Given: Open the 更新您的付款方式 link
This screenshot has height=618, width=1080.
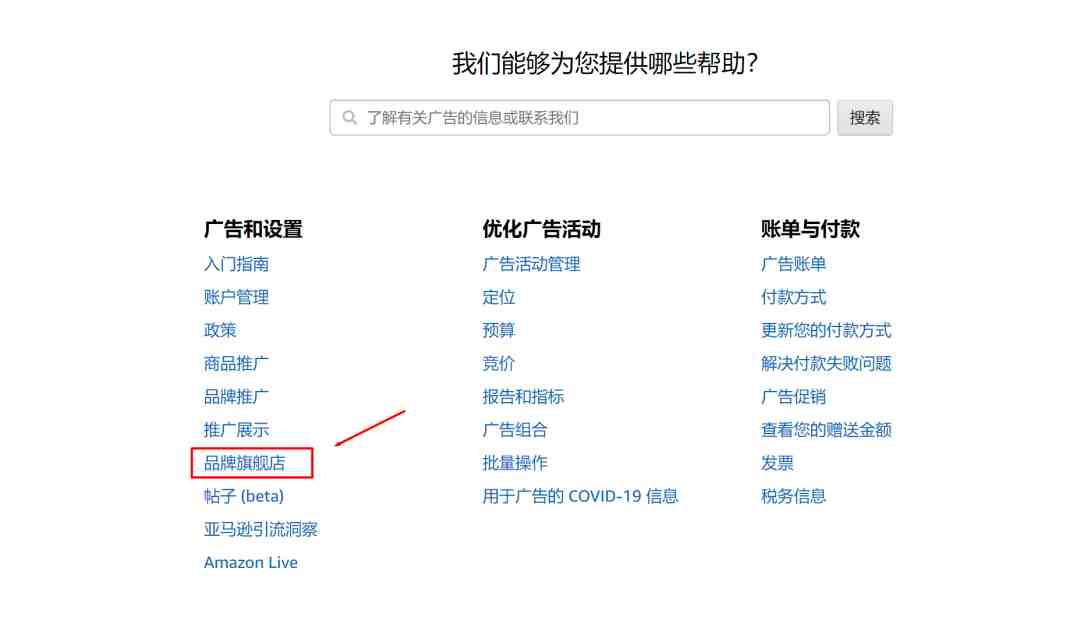Looking at the screenshot, I should 827,330.
